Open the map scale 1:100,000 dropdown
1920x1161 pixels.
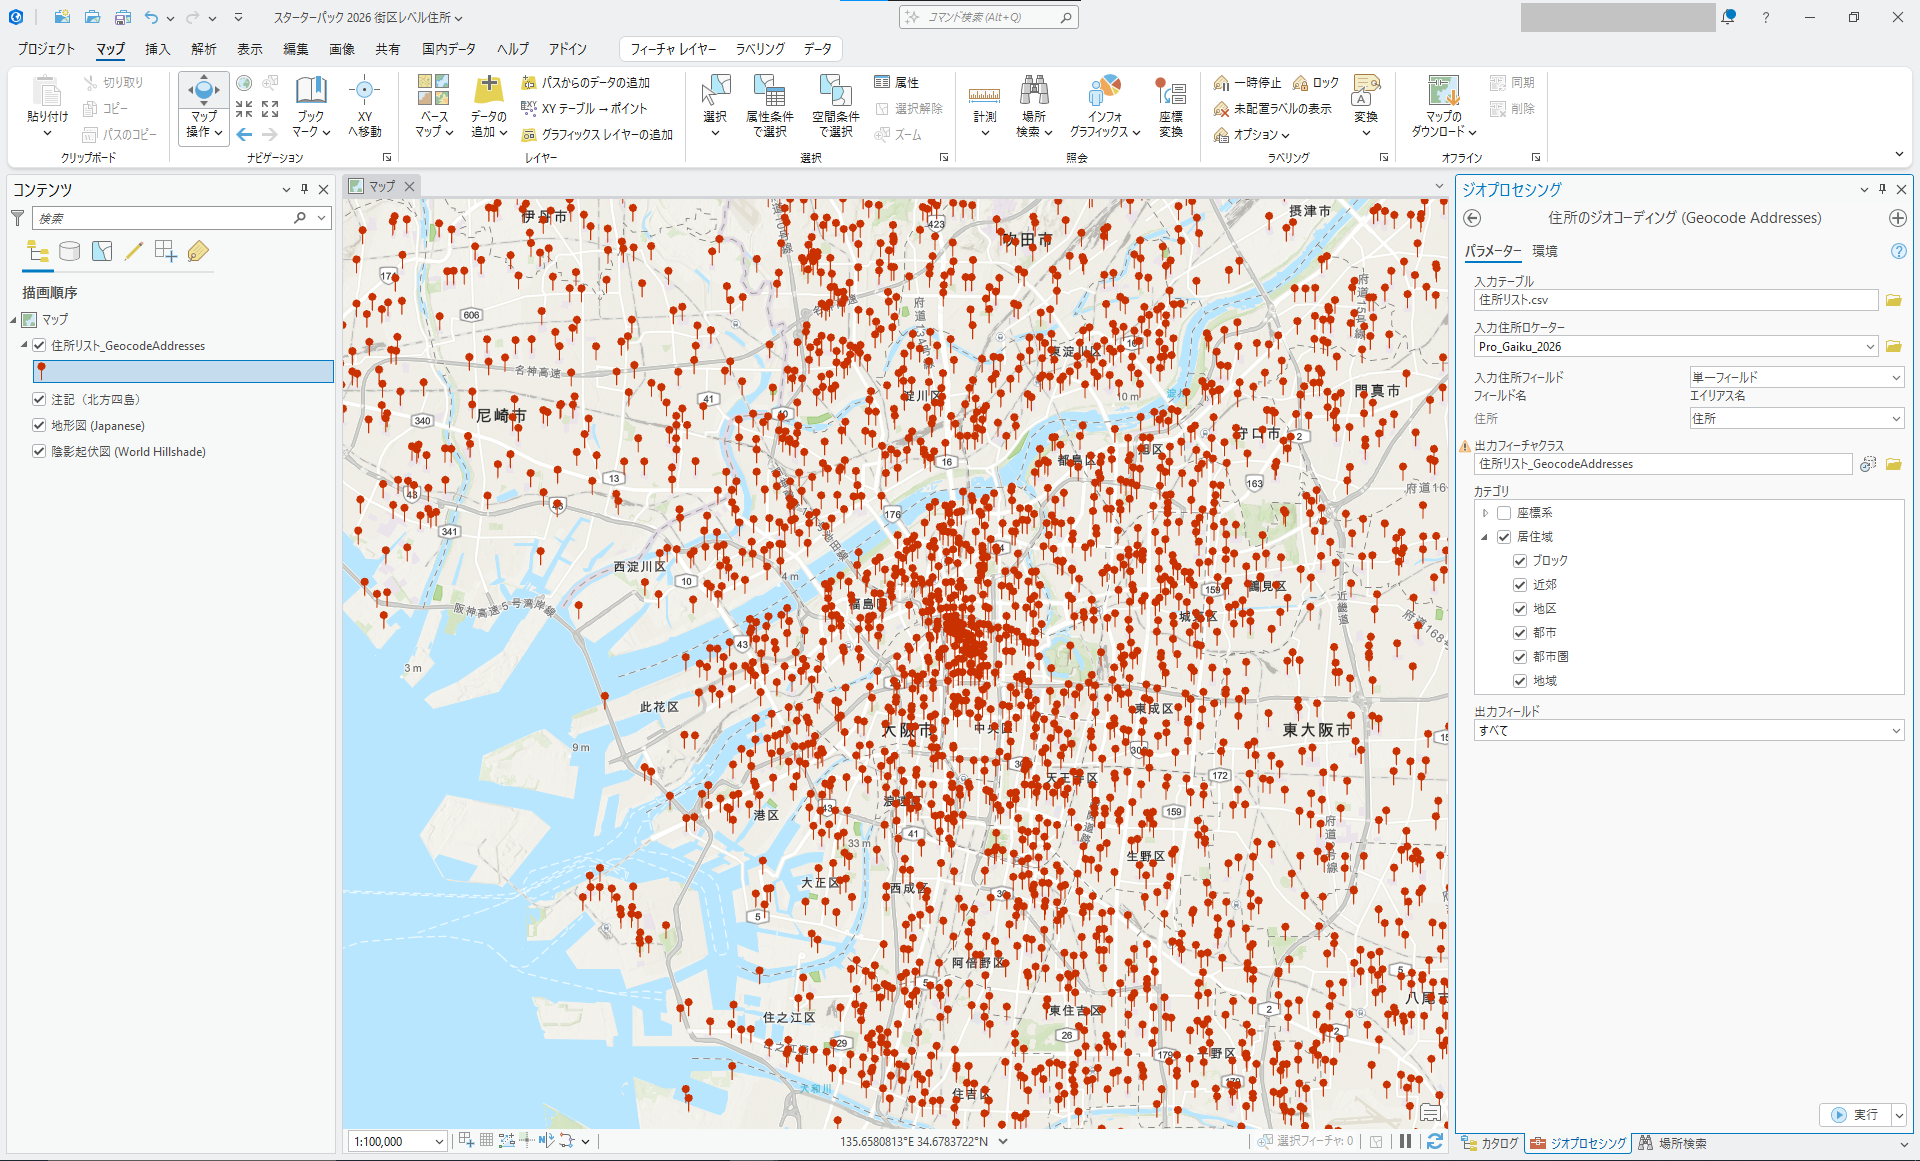click(439, 1141)
